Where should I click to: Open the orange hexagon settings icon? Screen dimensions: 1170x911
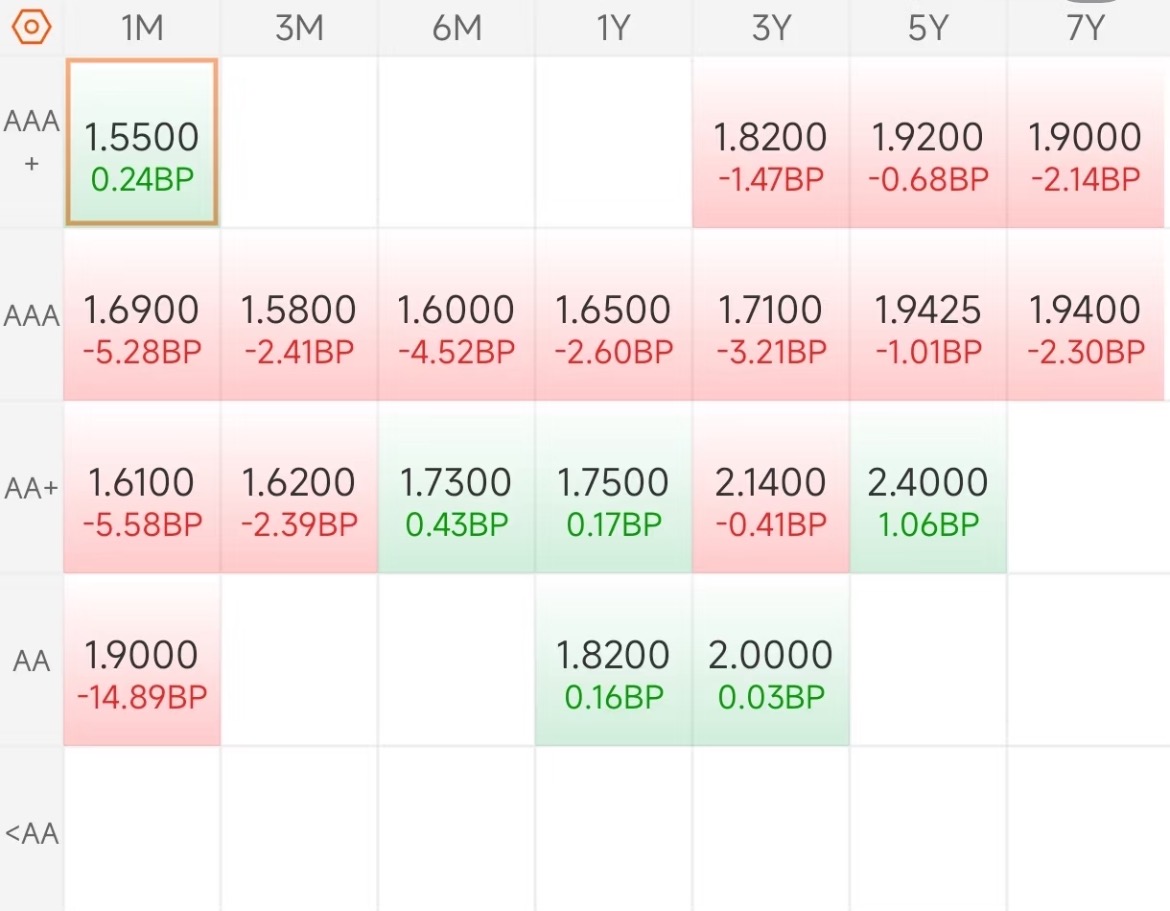31,28
